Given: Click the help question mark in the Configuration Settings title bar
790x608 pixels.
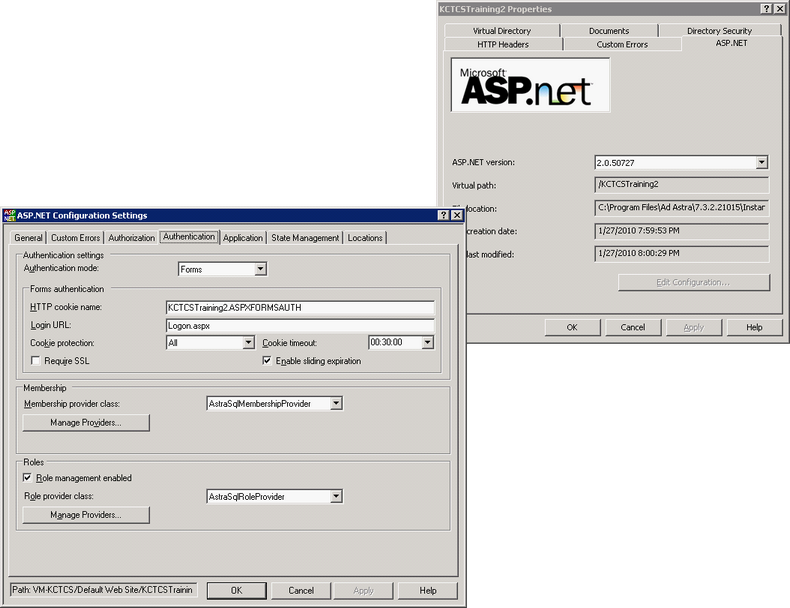Looking at the screenshot, I should (443, 215).
